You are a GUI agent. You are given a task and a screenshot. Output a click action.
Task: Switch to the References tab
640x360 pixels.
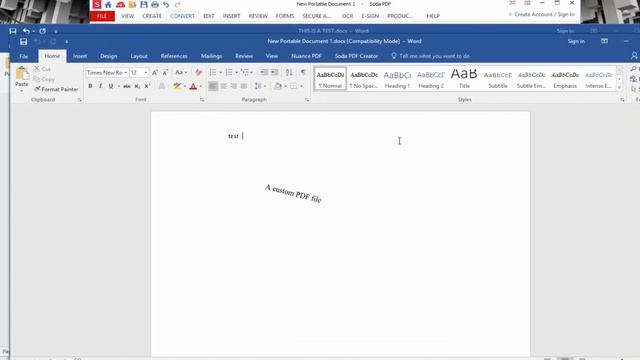tap(174, 56)
